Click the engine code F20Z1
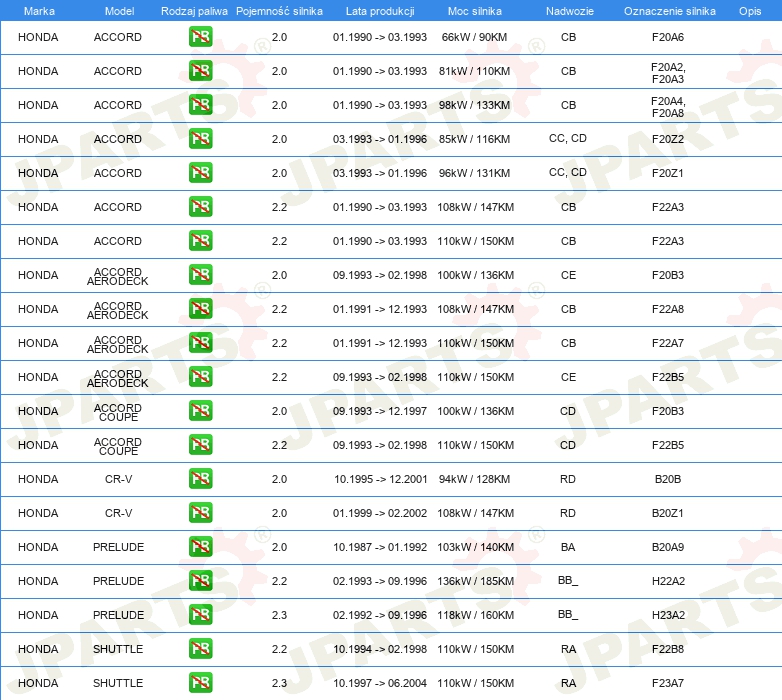The image size is (782, 700). coord(668,173)
